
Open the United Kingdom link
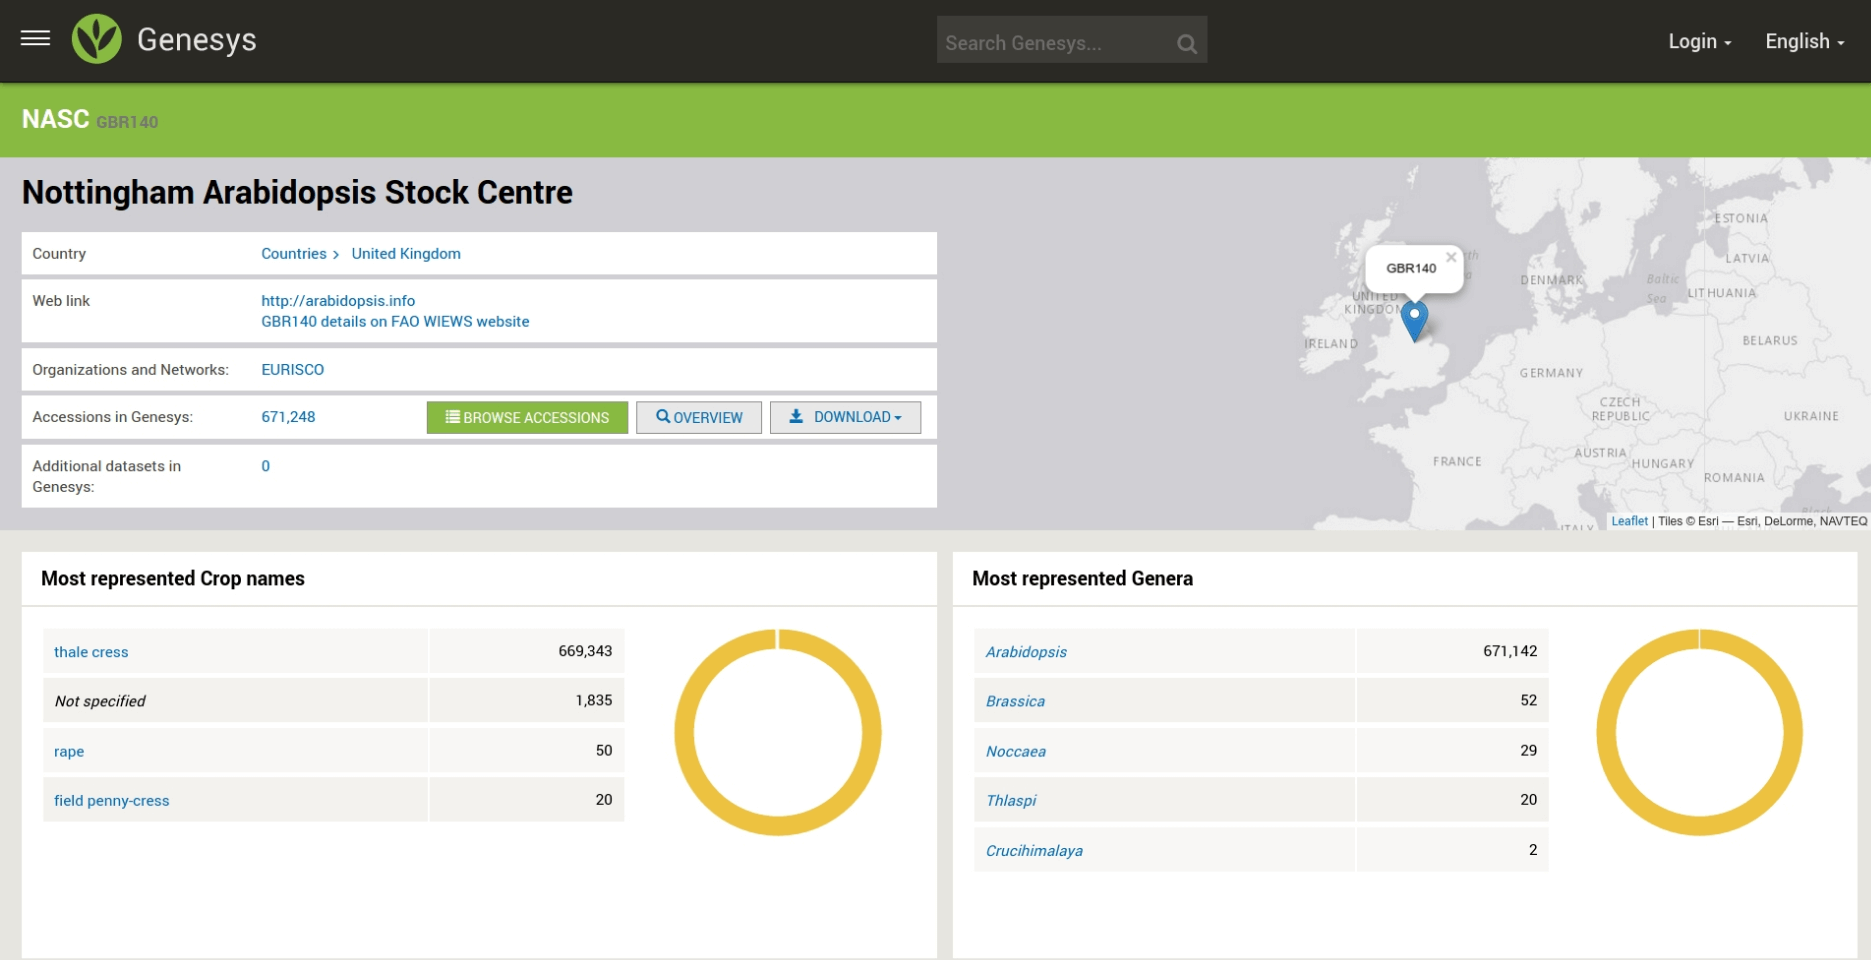coord(406,254)
